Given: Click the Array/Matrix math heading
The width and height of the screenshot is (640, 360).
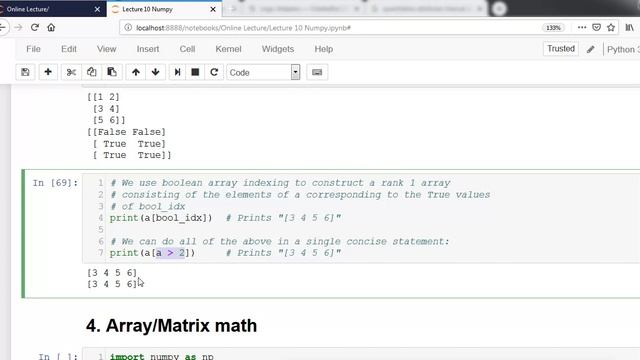Looking at the screenshot, I should 171,326.
